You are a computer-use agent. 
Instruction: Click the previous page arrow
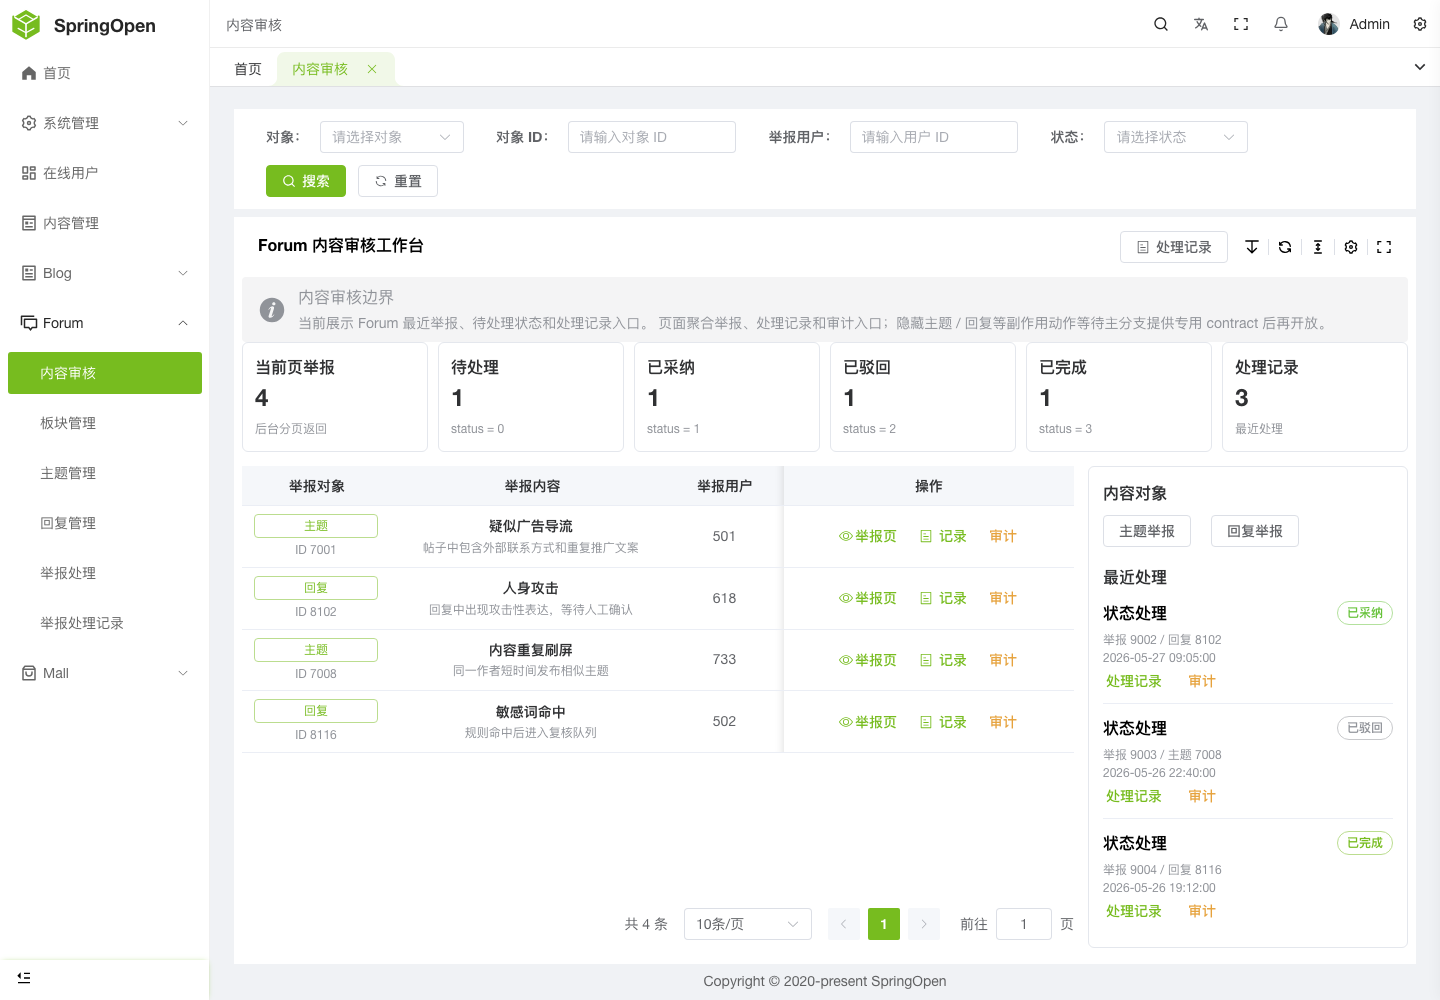coord(844,924)
